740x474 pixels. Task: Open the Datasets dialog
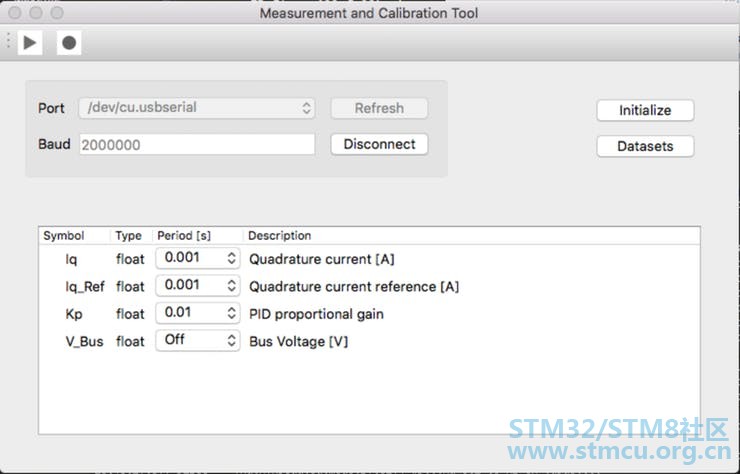click(645, 146)
